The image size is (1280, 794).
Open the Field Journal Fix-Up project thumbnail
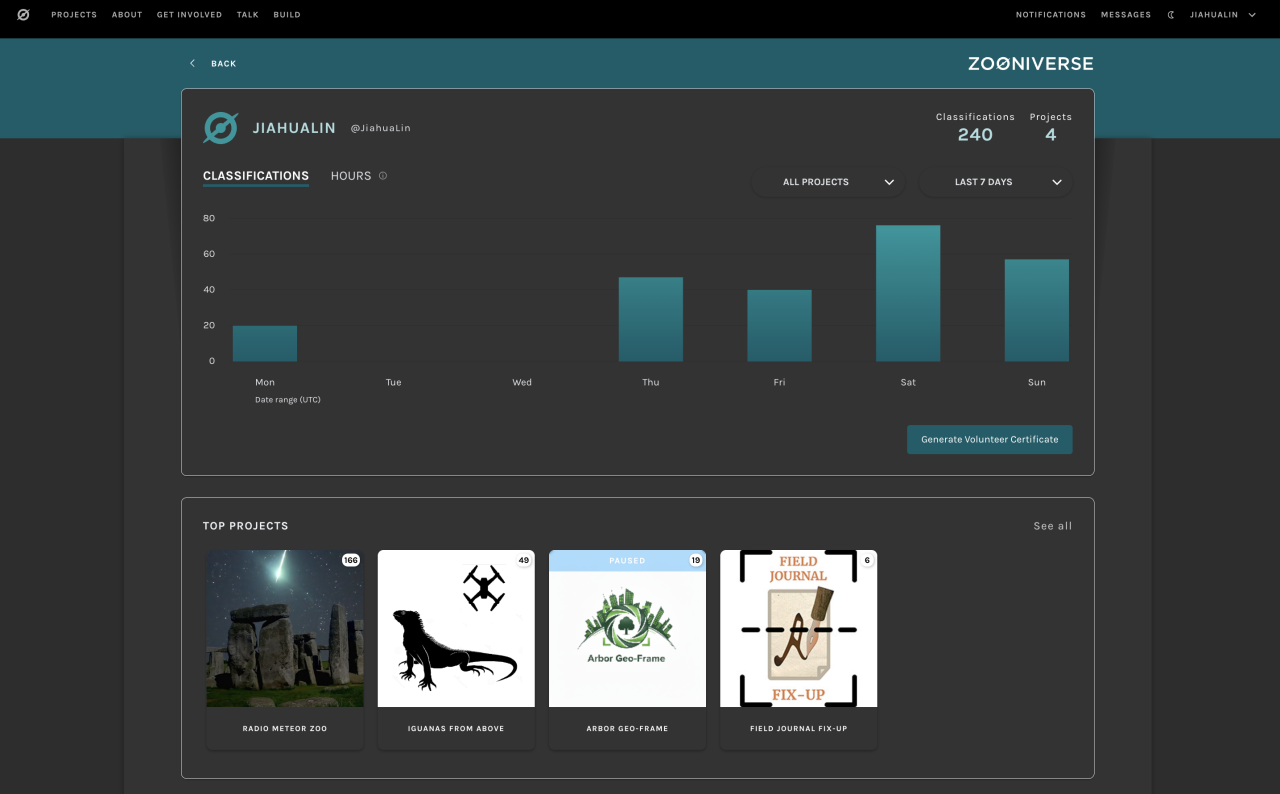pyautogui.click(x=798, y=629)
